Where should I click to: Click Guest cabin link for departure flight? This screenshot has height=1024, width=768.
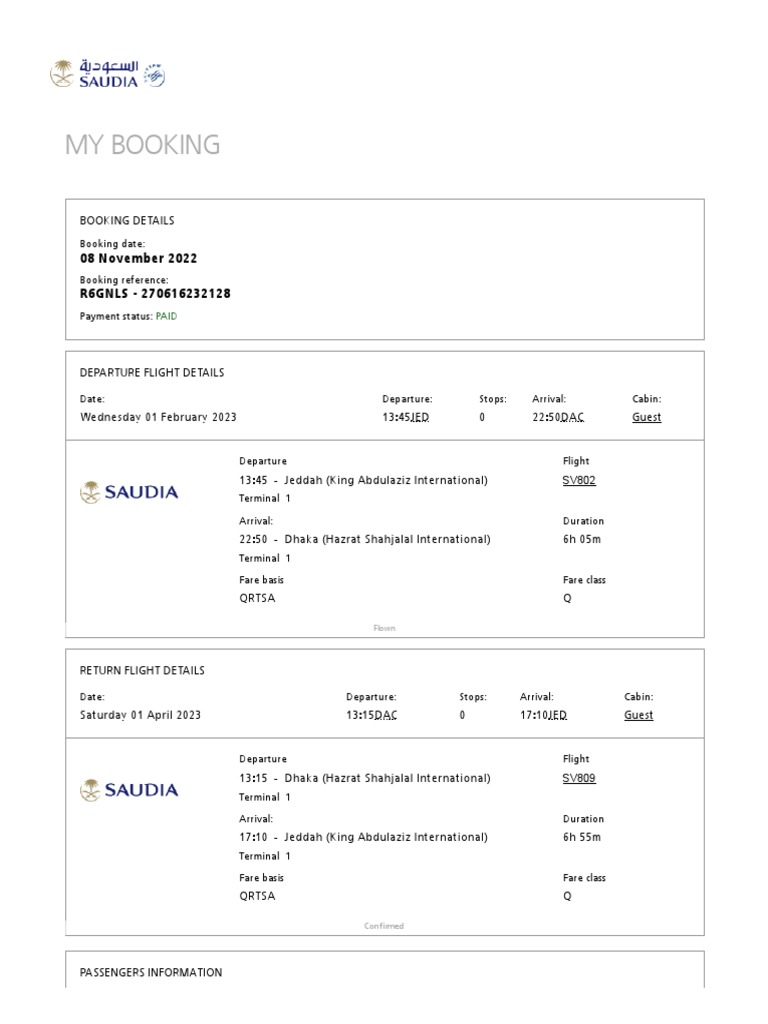647,417
